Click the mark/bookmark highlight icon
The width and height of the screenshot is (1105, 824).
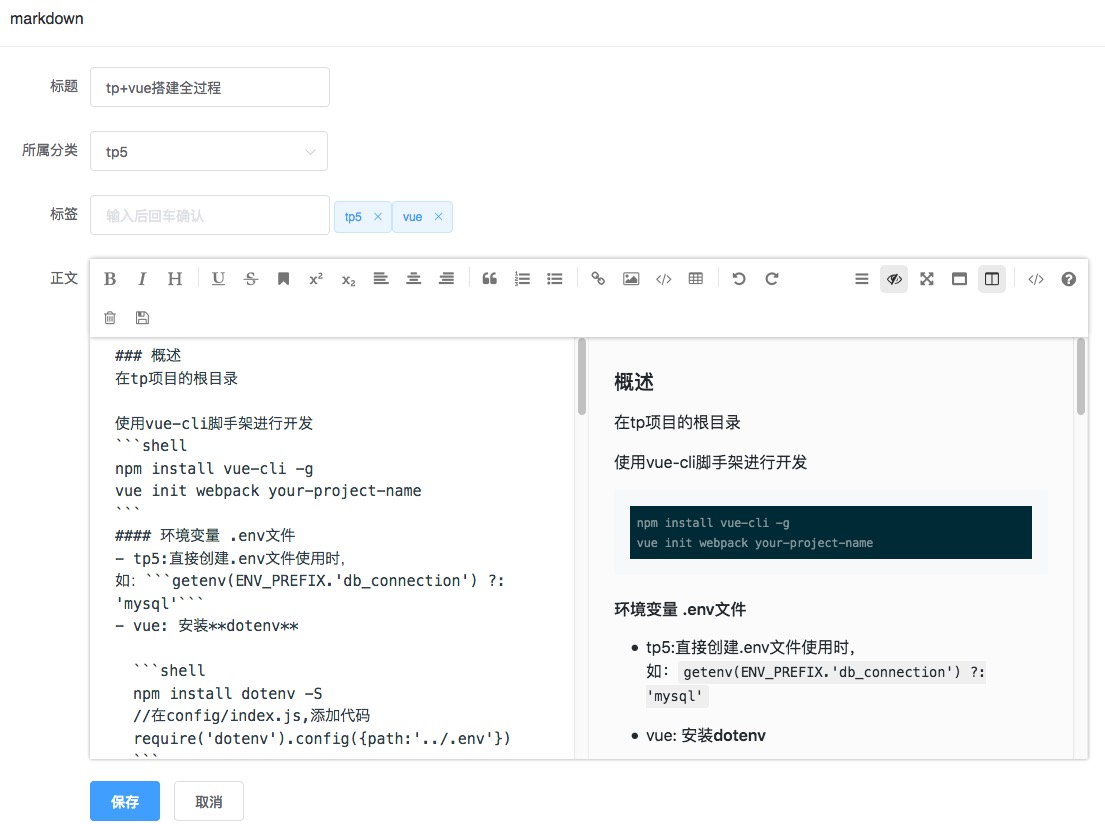283,279
